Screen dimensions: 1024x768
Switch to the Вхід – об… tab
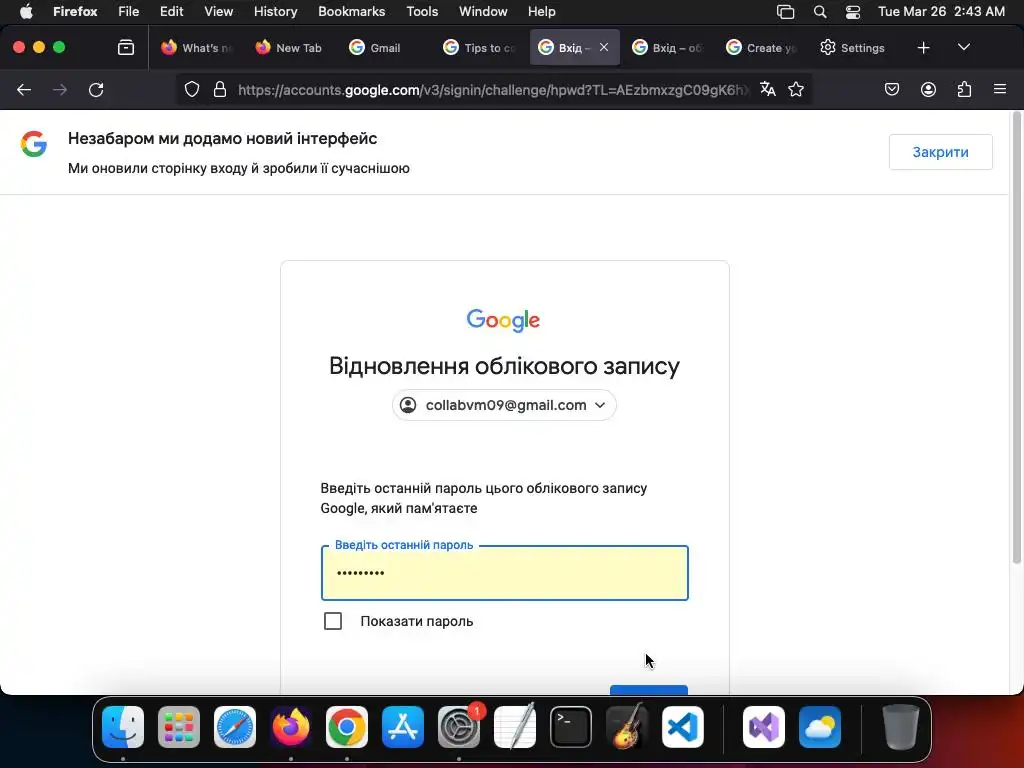pos(667,48)
